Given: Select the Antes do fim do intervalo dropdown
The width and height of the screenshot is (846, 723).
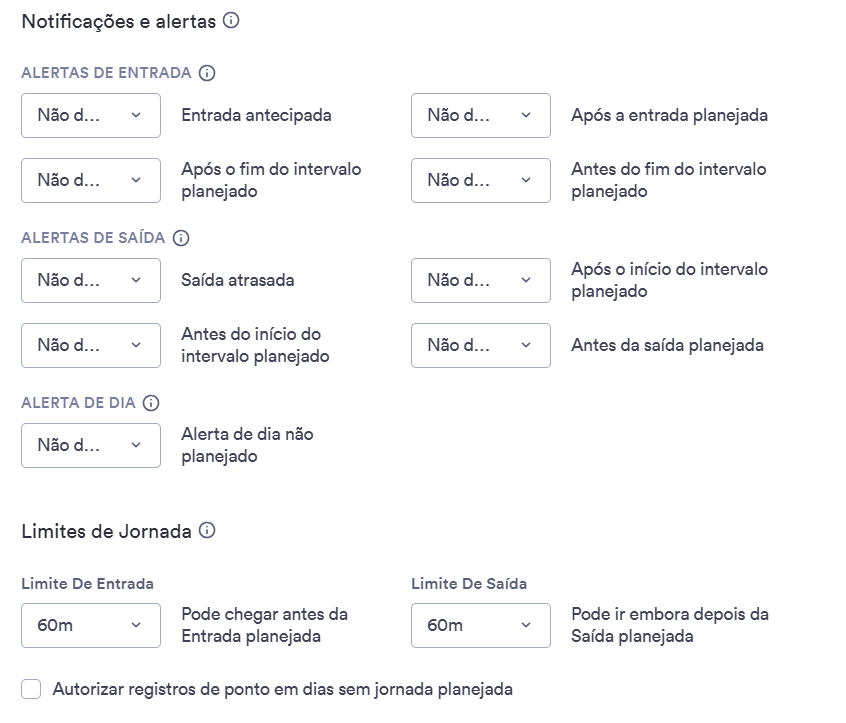Looking at the screenshot, I should (481, 180).
